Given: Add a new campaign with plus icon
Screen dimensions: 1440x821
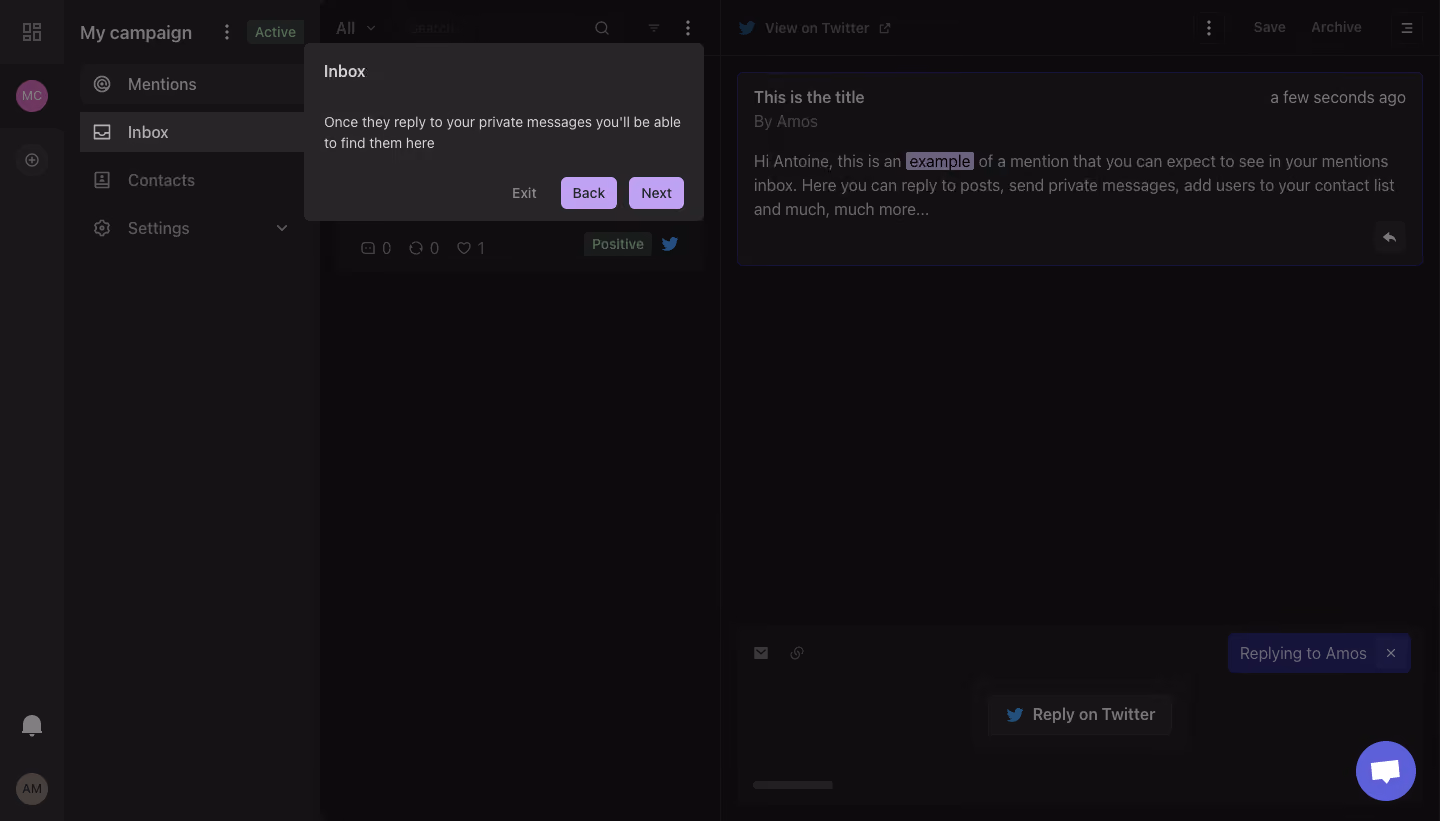Looking at the screenshot, I should [x=32, y=160].
